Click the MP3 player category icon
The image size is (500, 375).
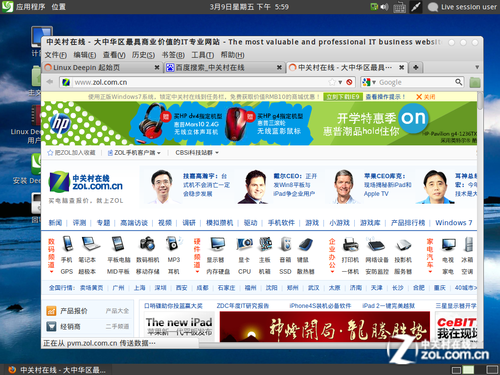pos(173,244)
